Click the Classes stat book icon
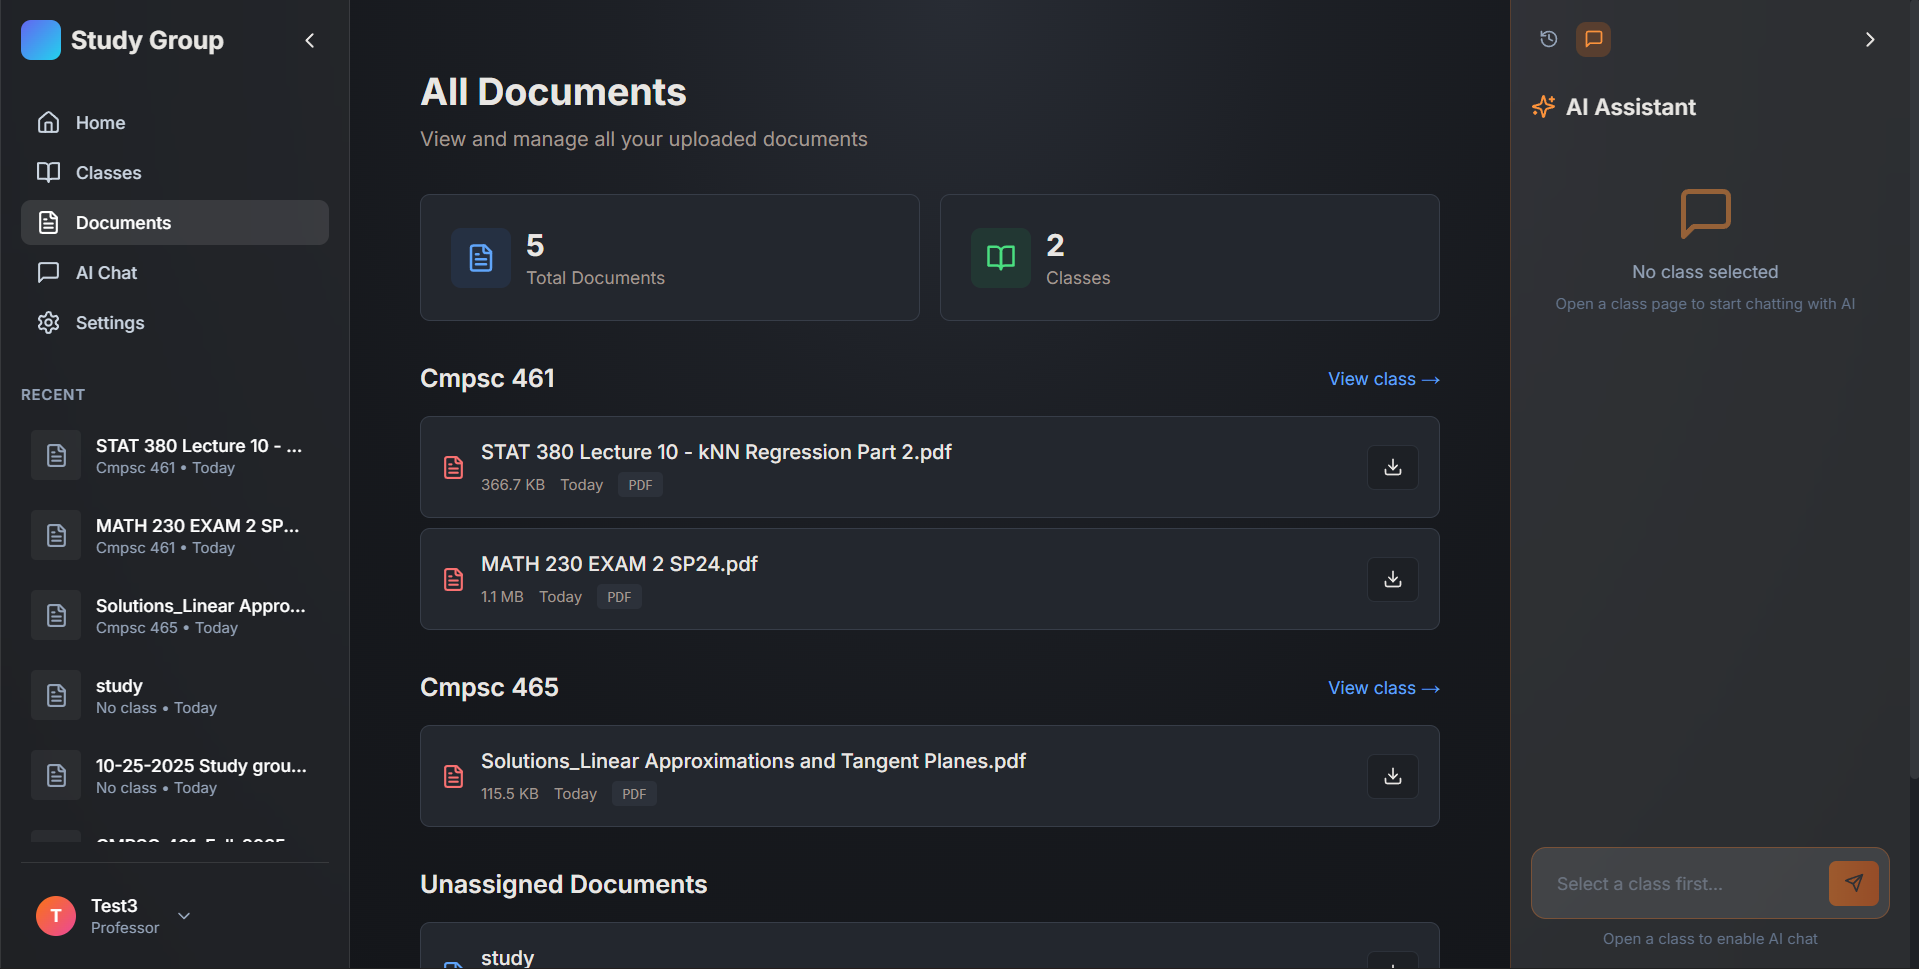Viewport: 1919px width, 969px height. (x=1001, y=258)
